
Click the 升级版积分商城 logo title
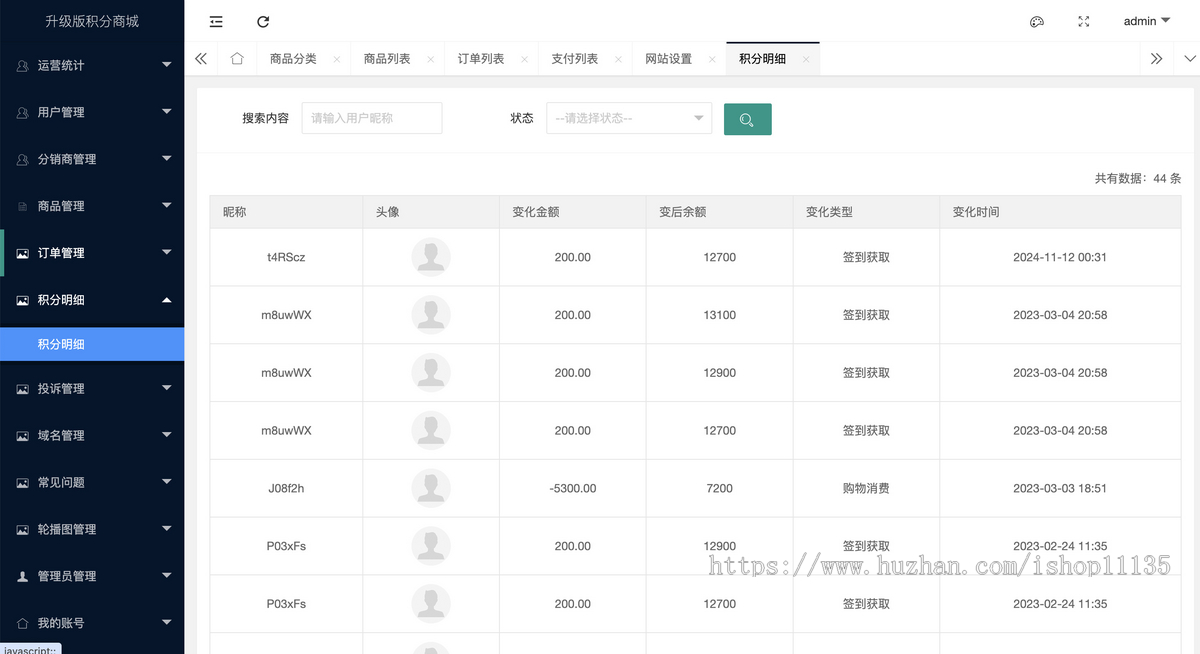tap(92, 21)
